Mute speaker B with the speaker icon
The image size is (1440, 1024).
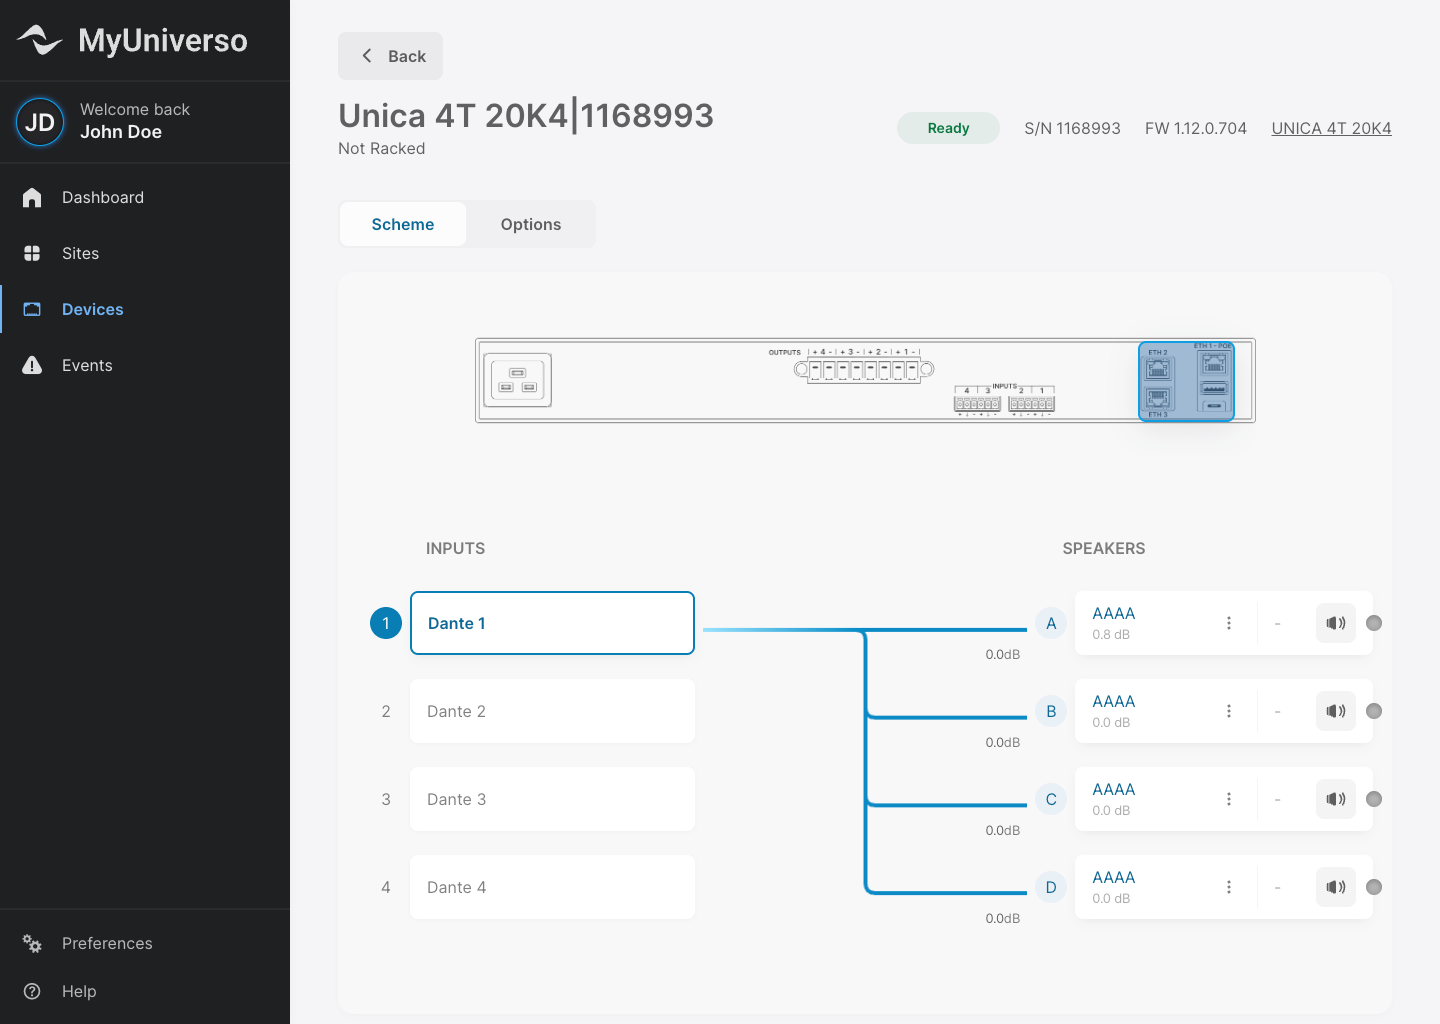1336,711
